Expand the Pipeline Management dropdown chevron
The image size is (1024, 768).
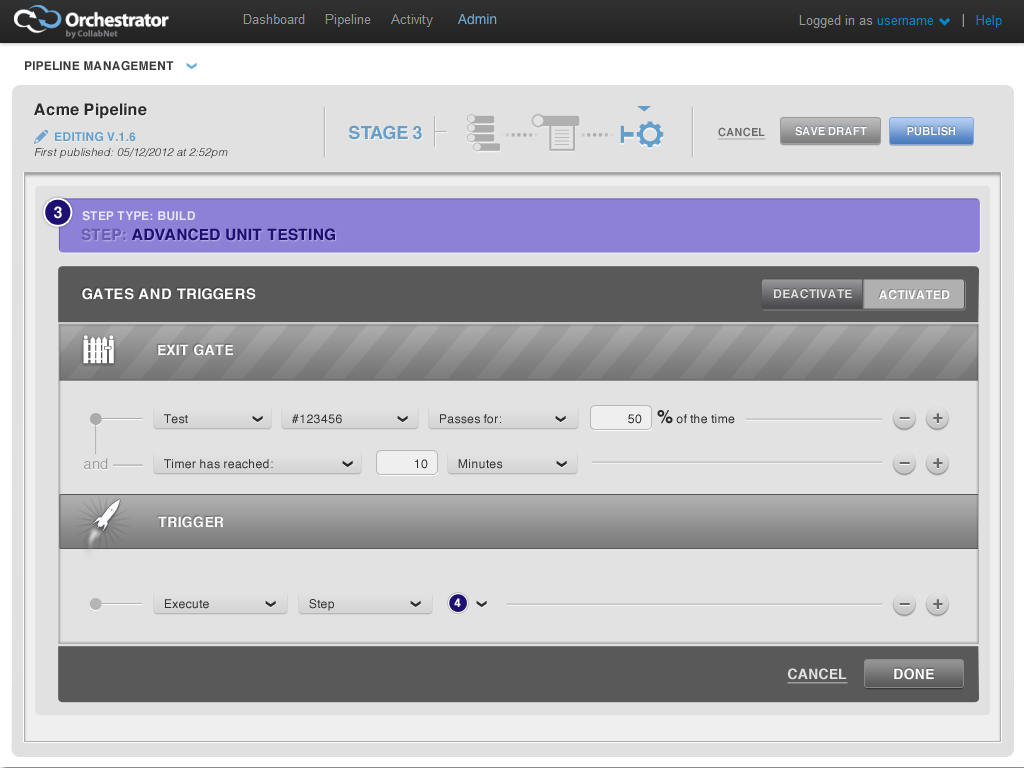(x=191, y=66)
